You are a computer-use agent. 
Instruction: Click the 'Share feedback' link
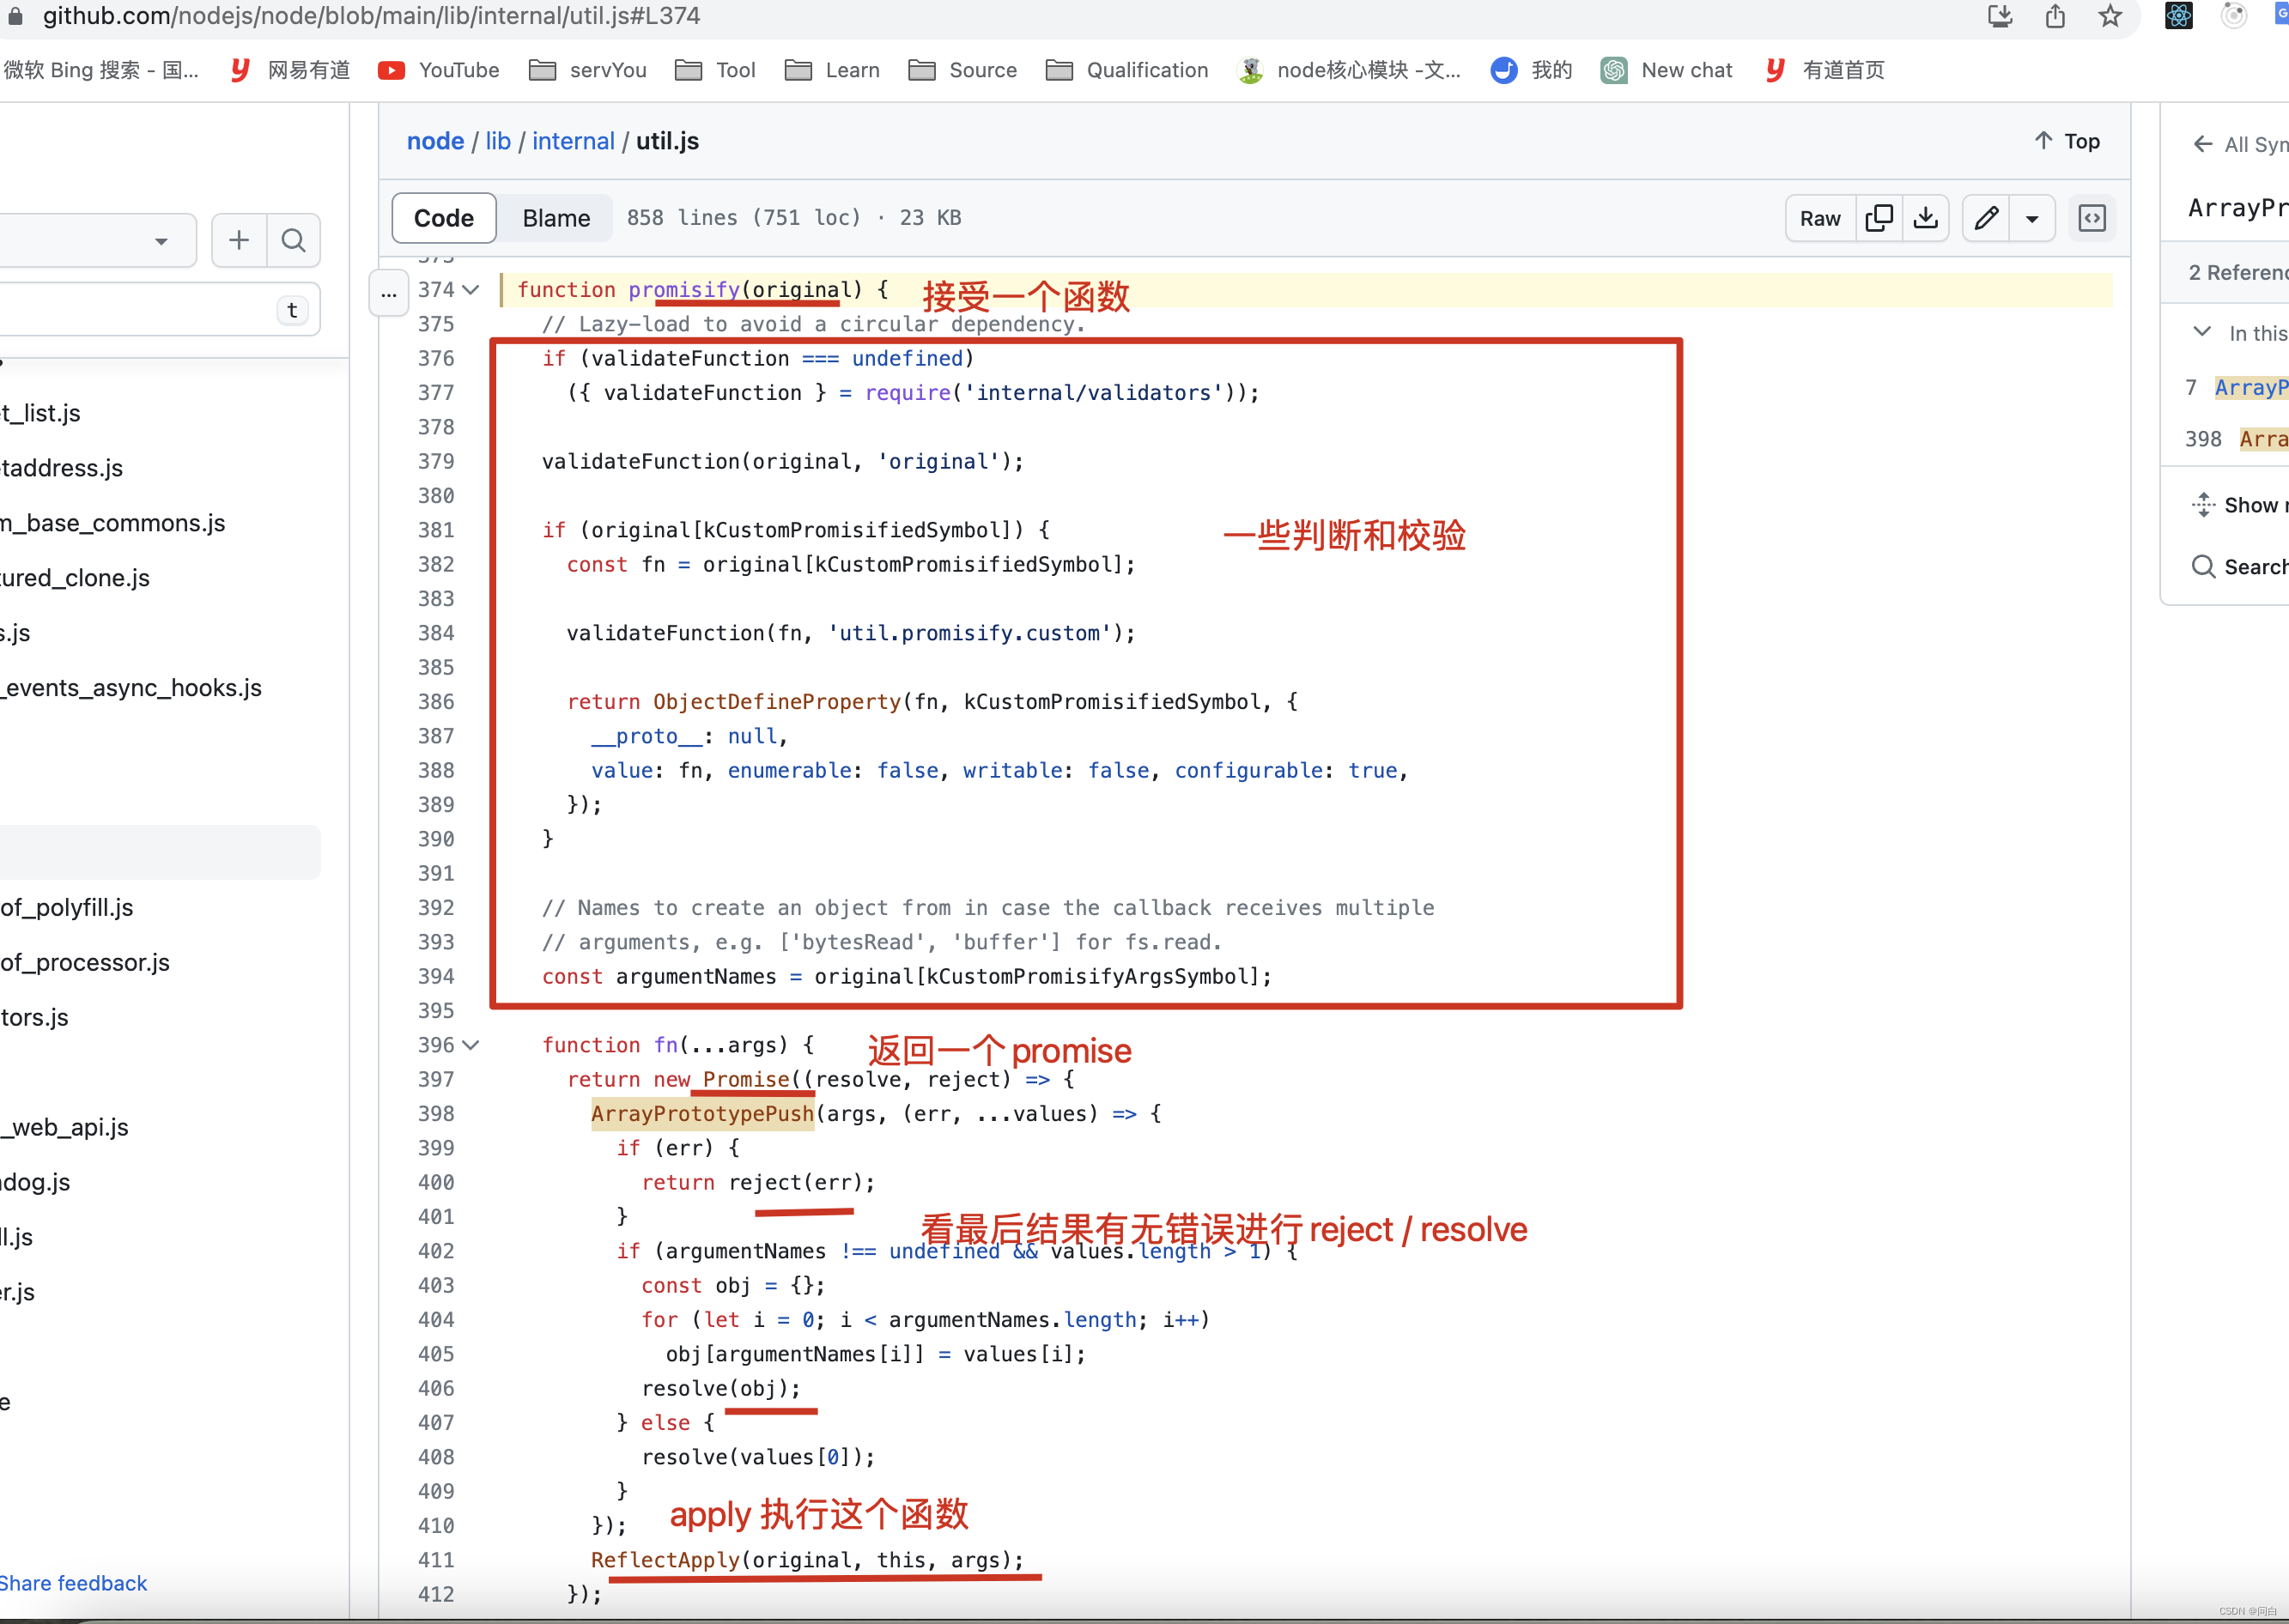pyautogui.click(x=74, y=1583)
